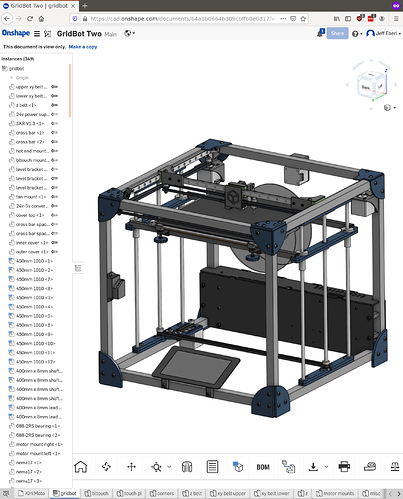Click the Make a copy link
Screen dimensions: 403x499
pyautogui.click(x=83, y=47)
